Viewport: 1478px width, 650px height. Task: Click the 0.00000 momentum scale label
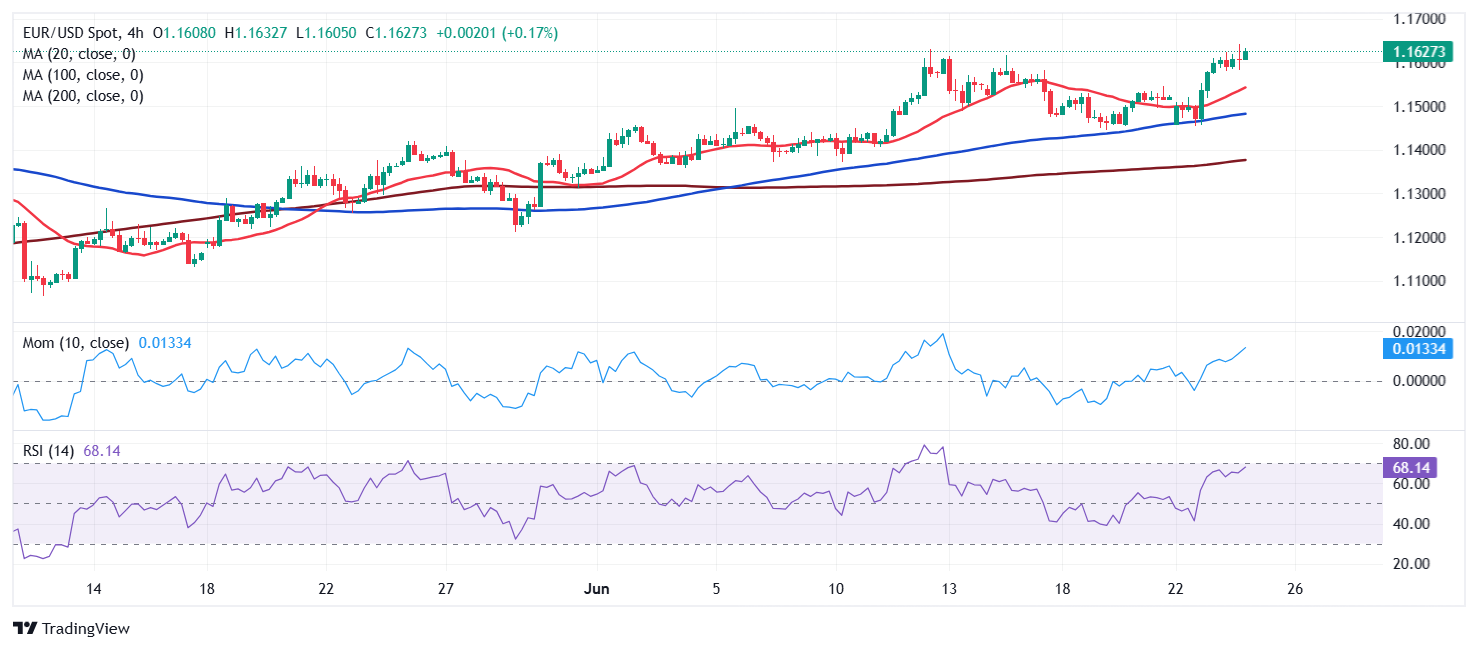pos(1421,381)
